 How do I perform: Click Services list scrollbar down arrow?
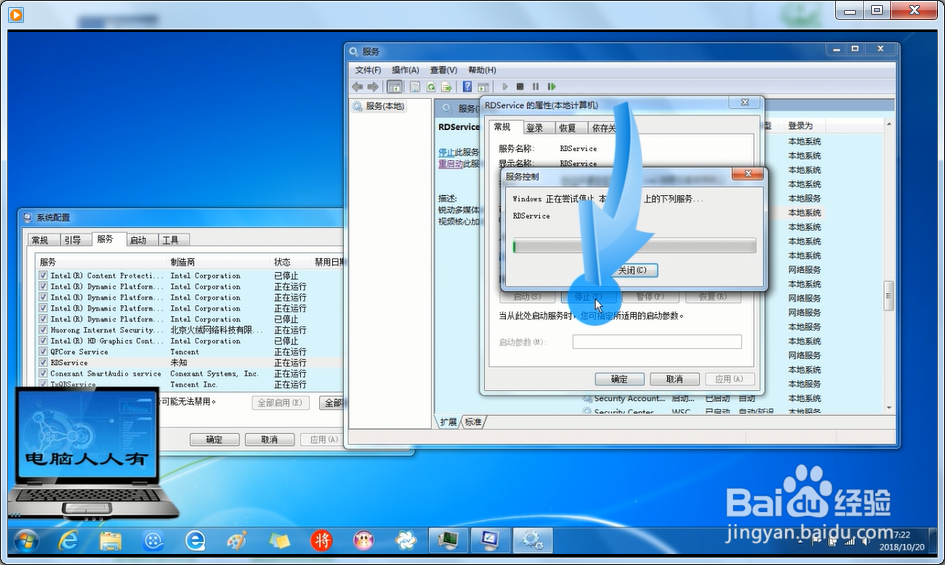pos(888,408)
